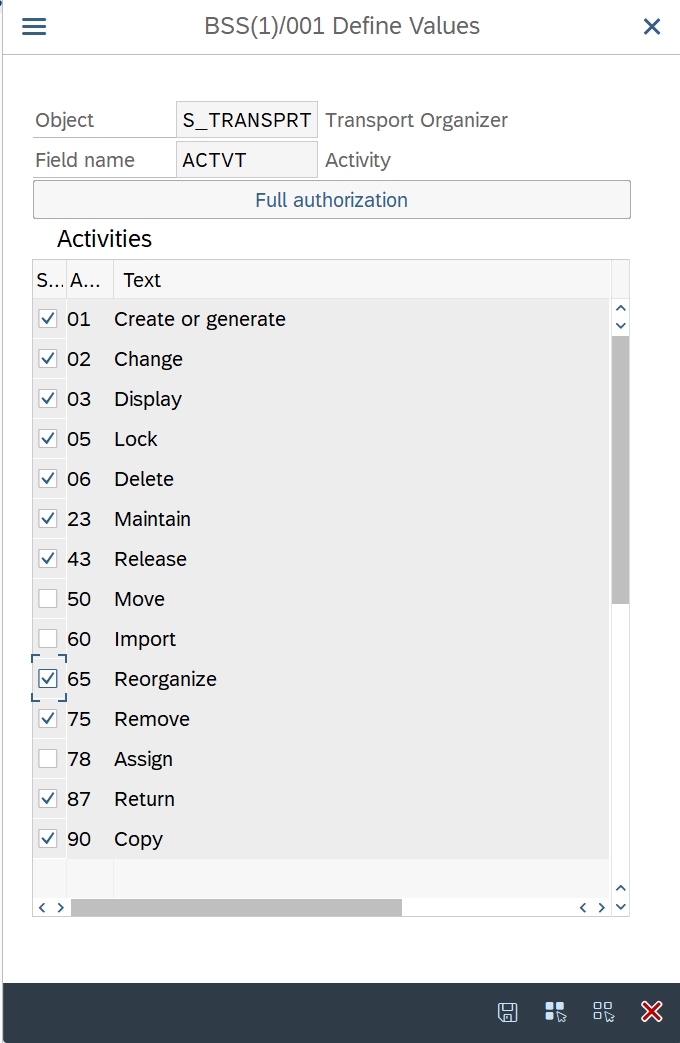Click the Text column header
Viewport: 680px width, 1043px height.
click(142, 280)
